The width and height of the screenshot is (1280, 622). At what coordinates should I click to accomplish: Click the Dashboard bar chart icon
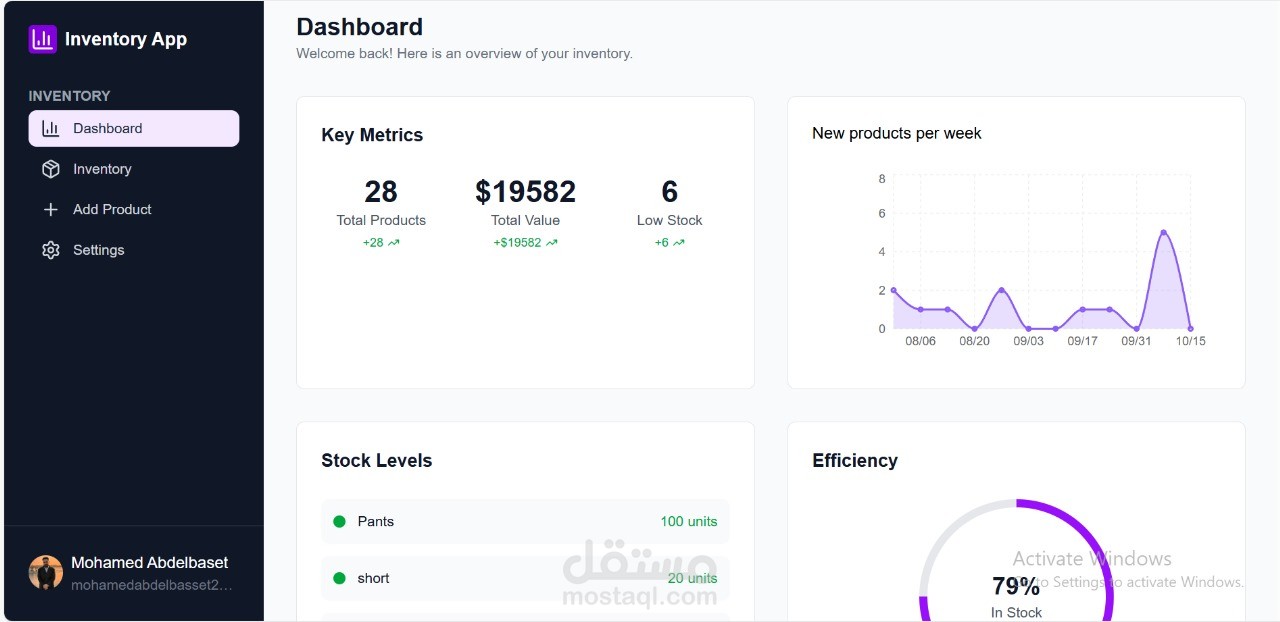tap(51, 128)
